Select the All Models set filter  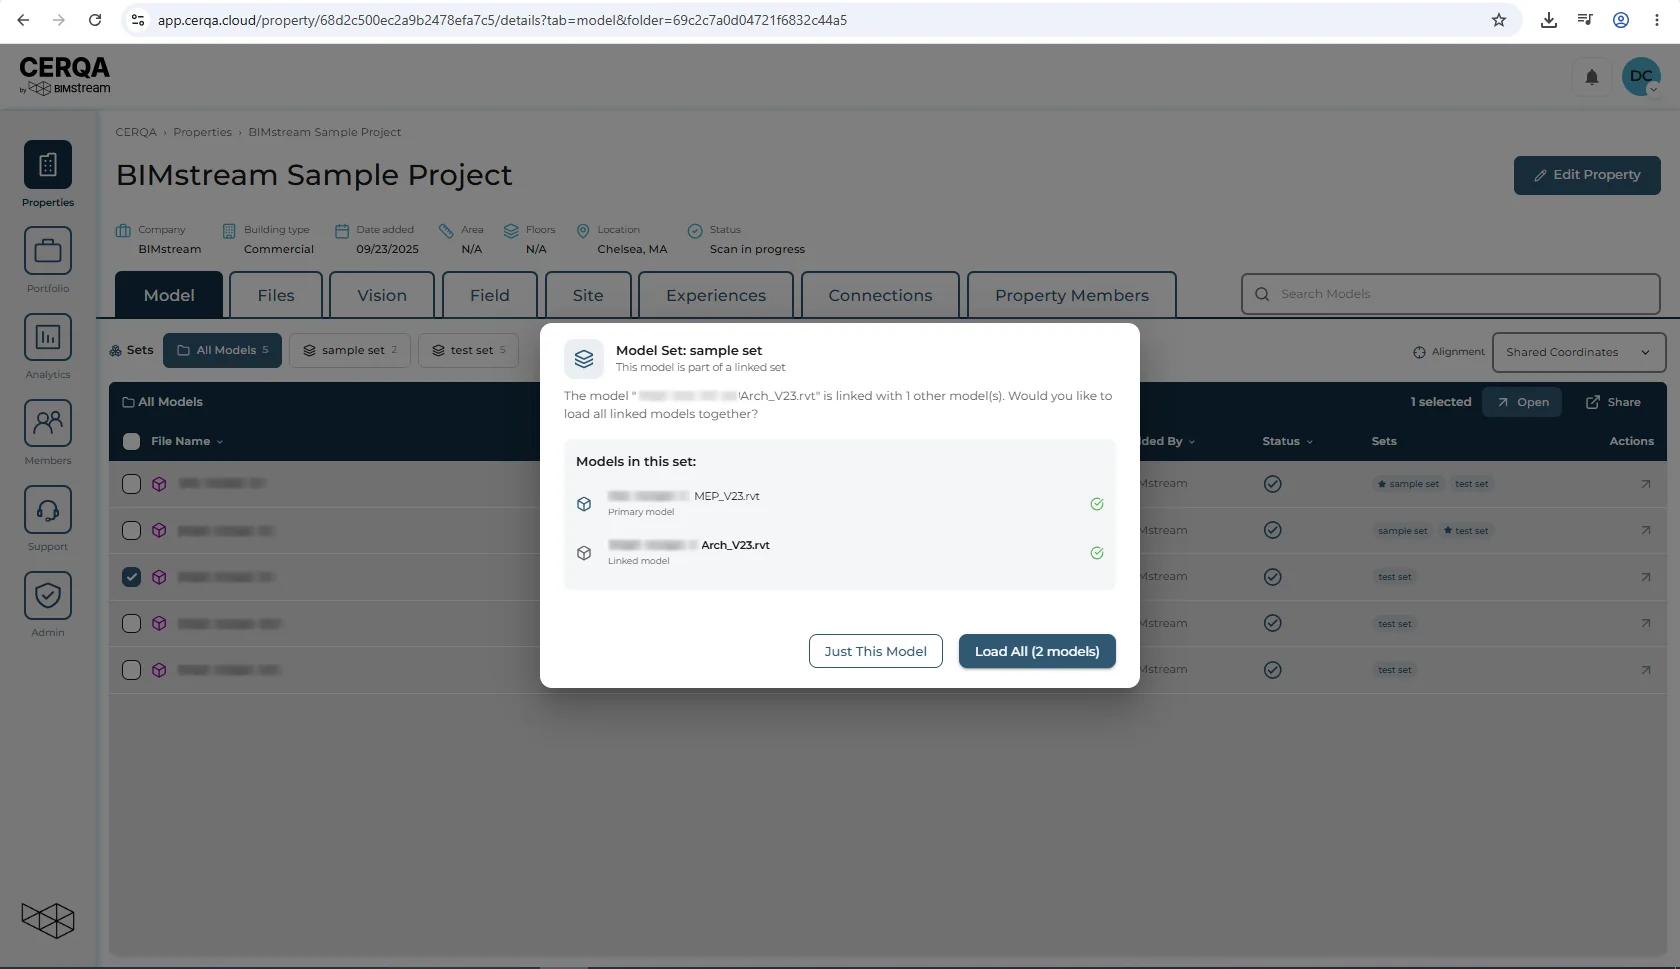pos(222,350)
